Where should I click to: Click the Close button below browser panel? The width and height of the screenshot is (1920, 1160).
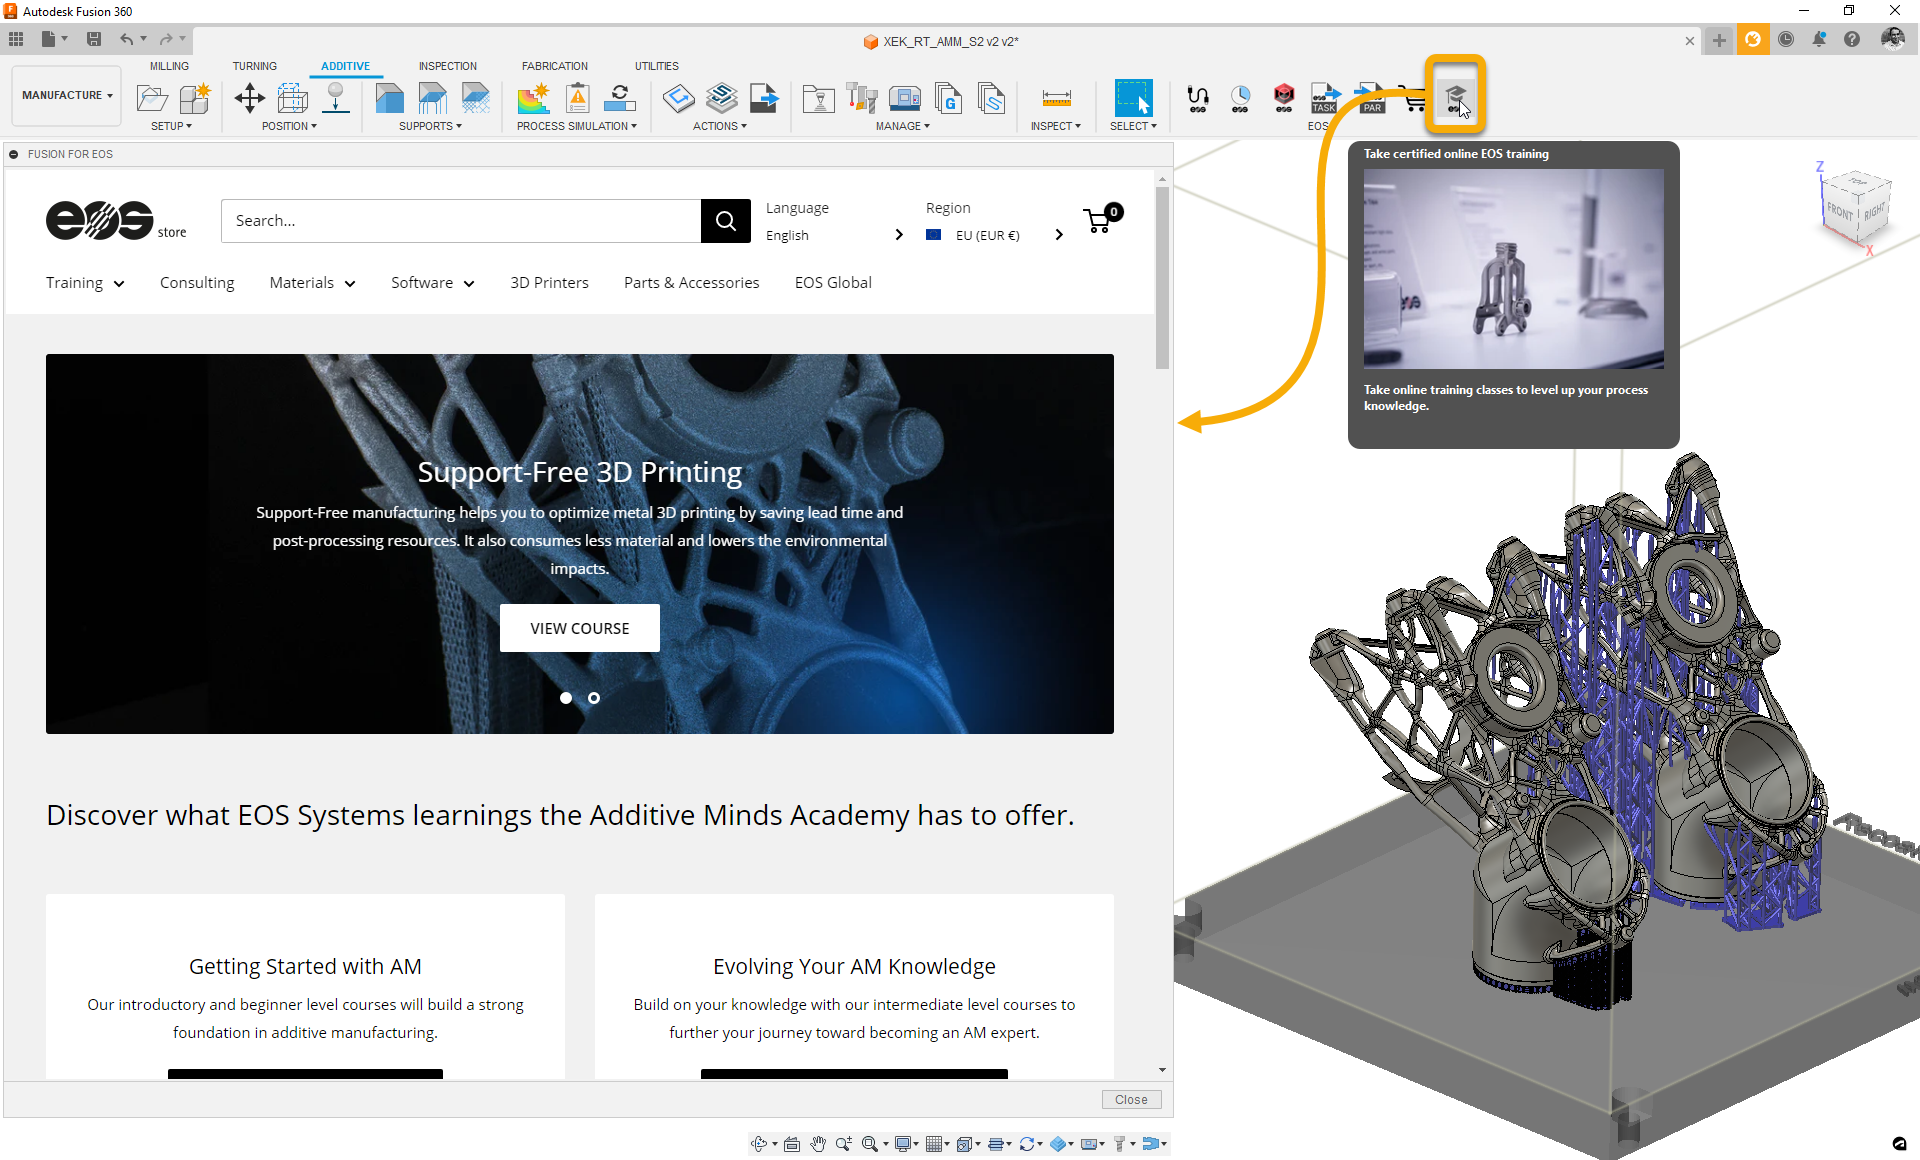click(x=1131, y=1099)
